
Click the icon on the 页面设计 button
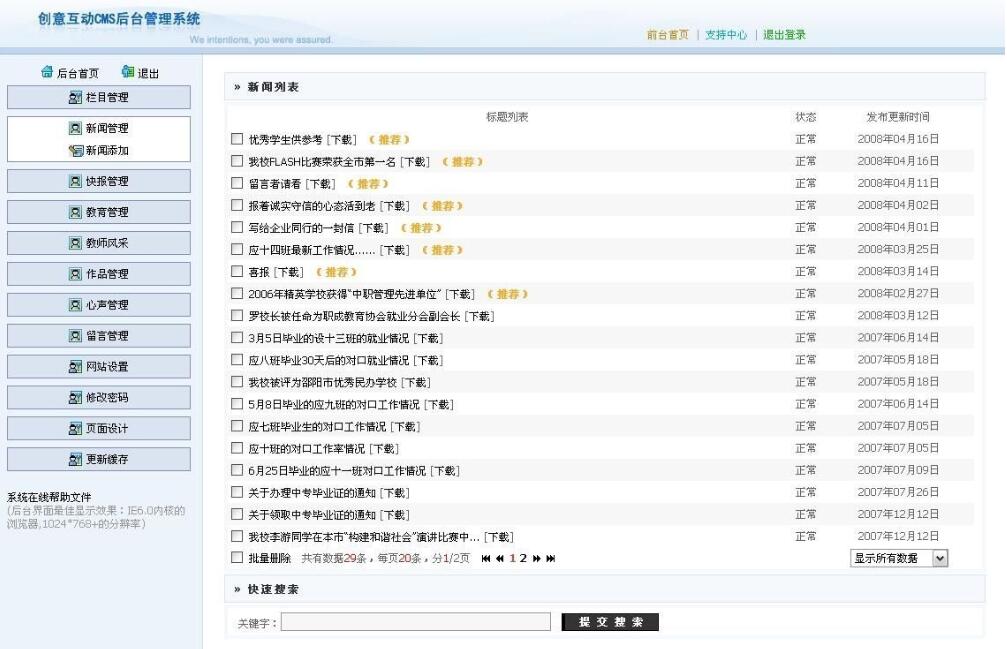[x=75, y=428]
